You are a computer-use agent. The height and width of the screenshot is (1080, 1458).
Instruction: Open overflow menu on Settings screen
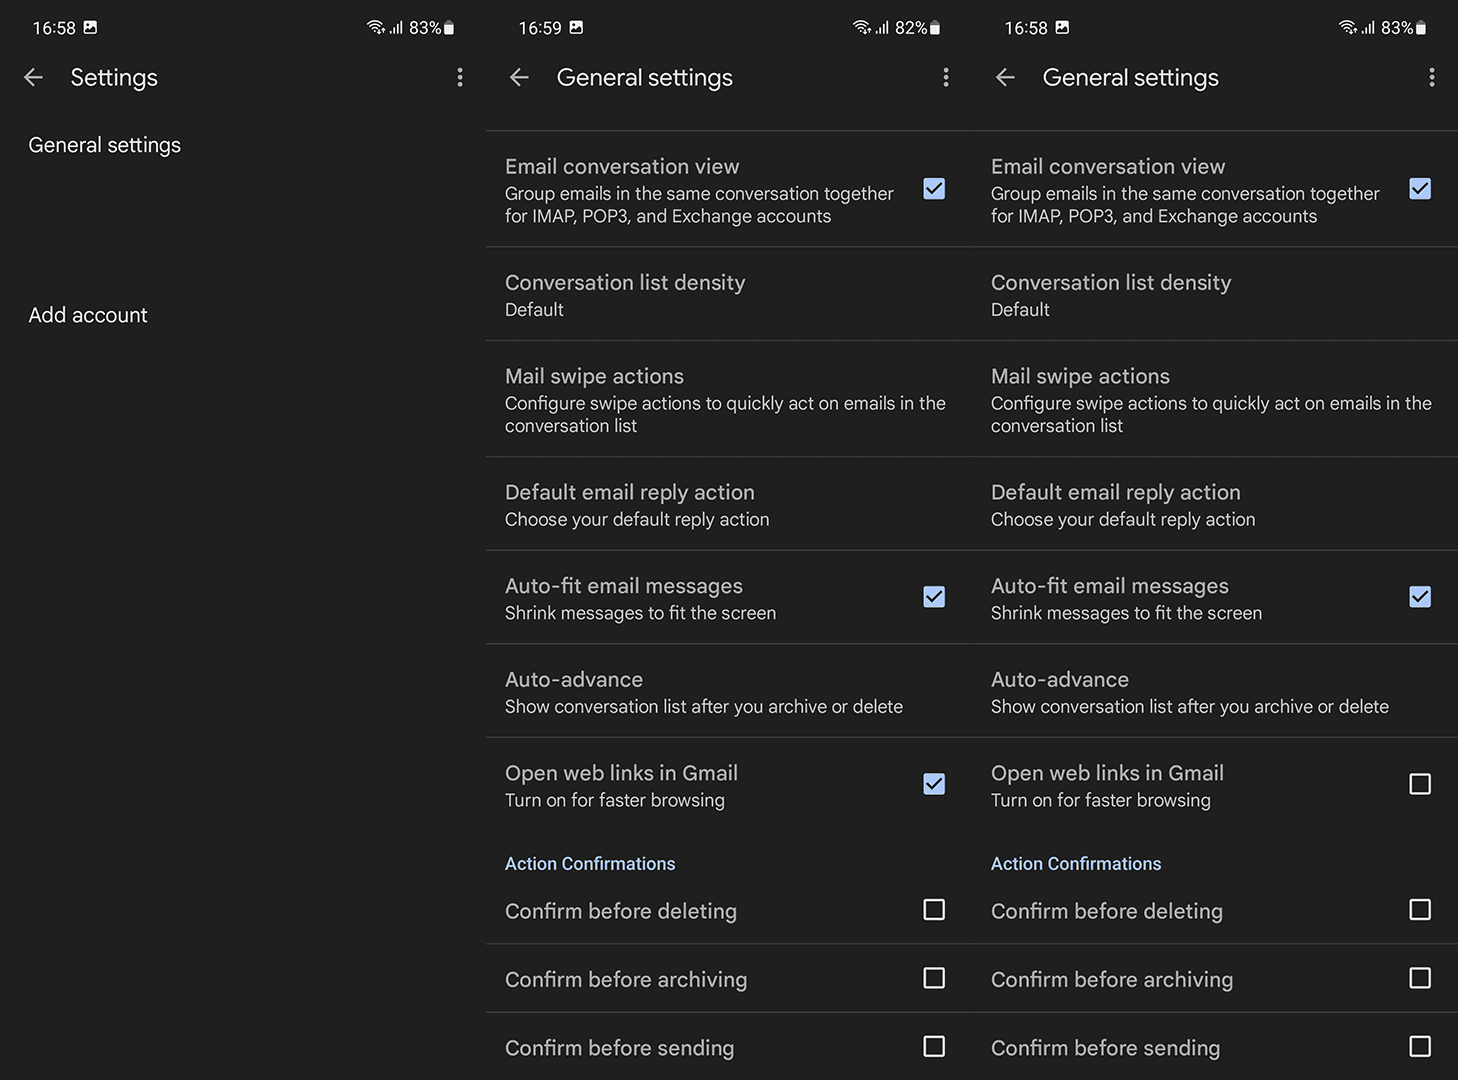(x=460, y=77)
